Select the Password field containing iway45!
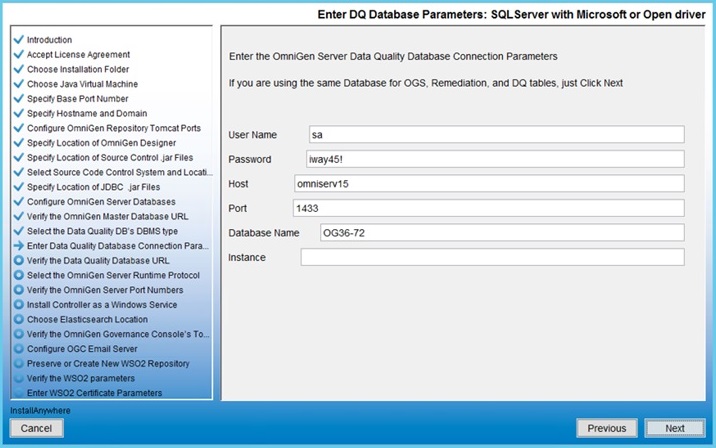The height and width of the screenshot is (448, 716). pos(495,159)
